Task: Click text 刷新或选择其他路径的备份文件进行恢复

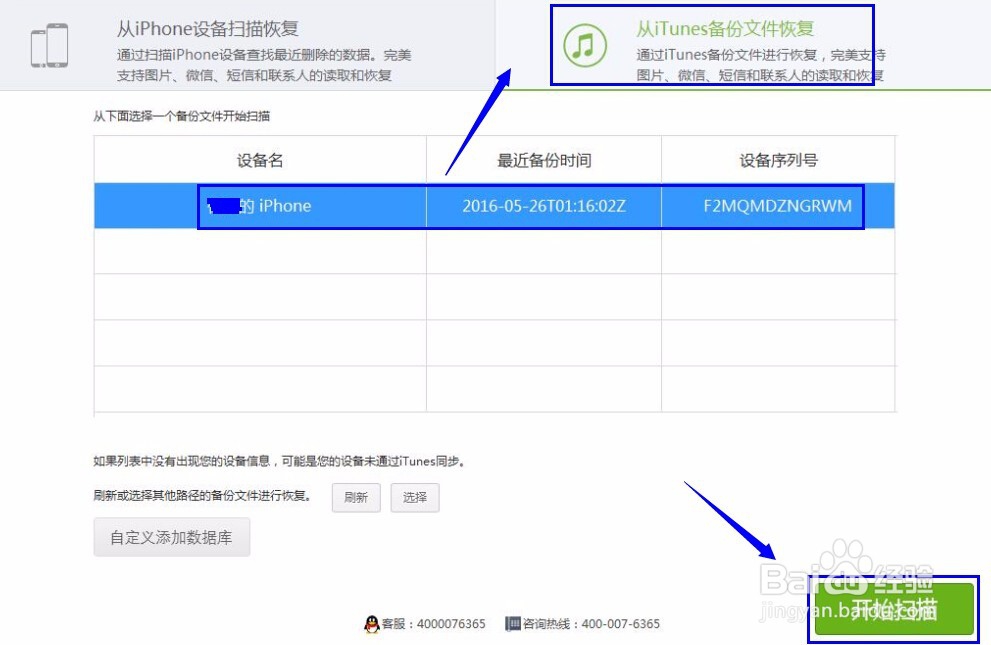Action: pos(202,496)
